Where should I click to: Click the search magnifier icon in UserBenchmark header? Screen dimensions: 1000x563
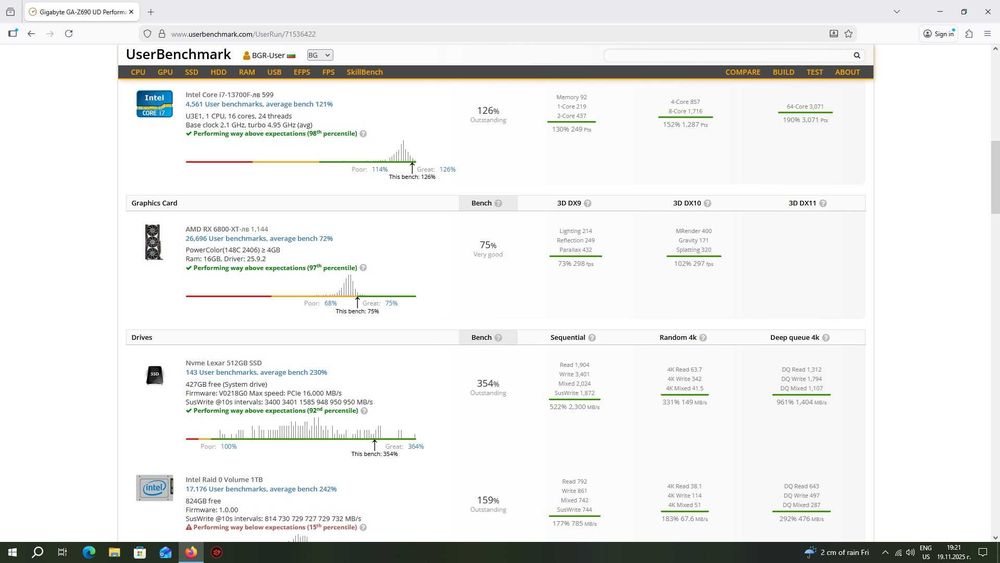click(857, 55)
